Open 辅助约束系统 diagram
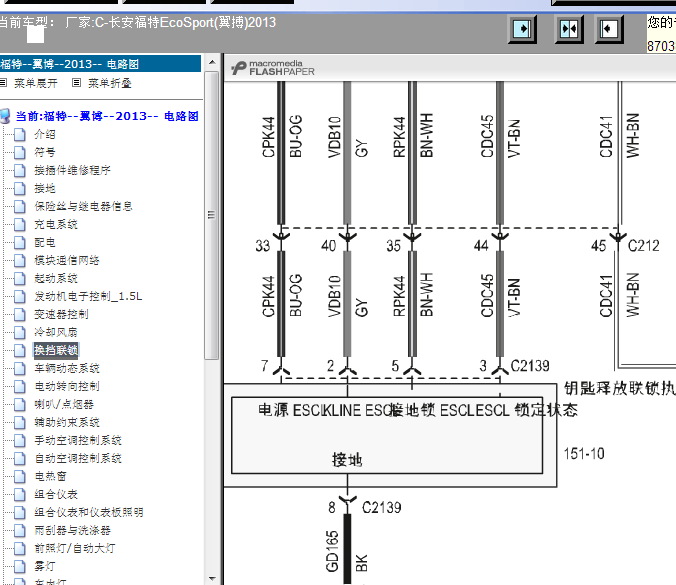Screen dimensions: 676x585 point(67,422)
